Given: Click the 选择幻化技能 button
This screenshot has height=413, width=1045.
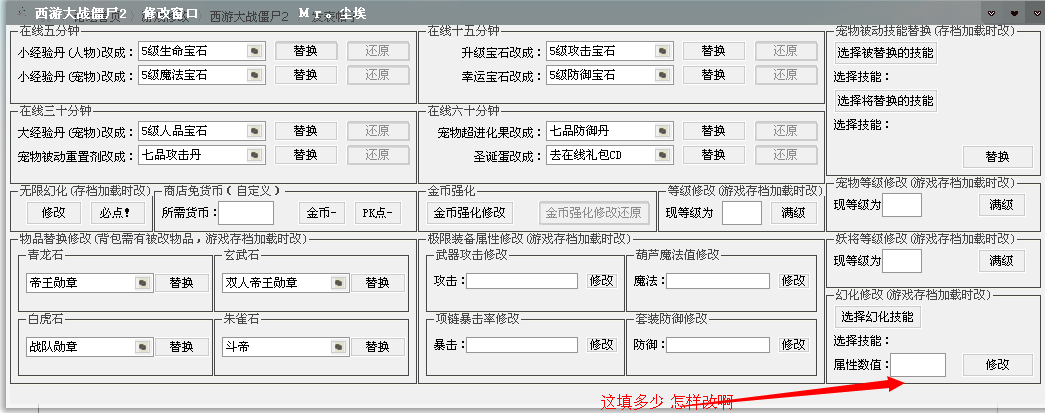Looking at the screenshot, I should click(x=878, y=316).
